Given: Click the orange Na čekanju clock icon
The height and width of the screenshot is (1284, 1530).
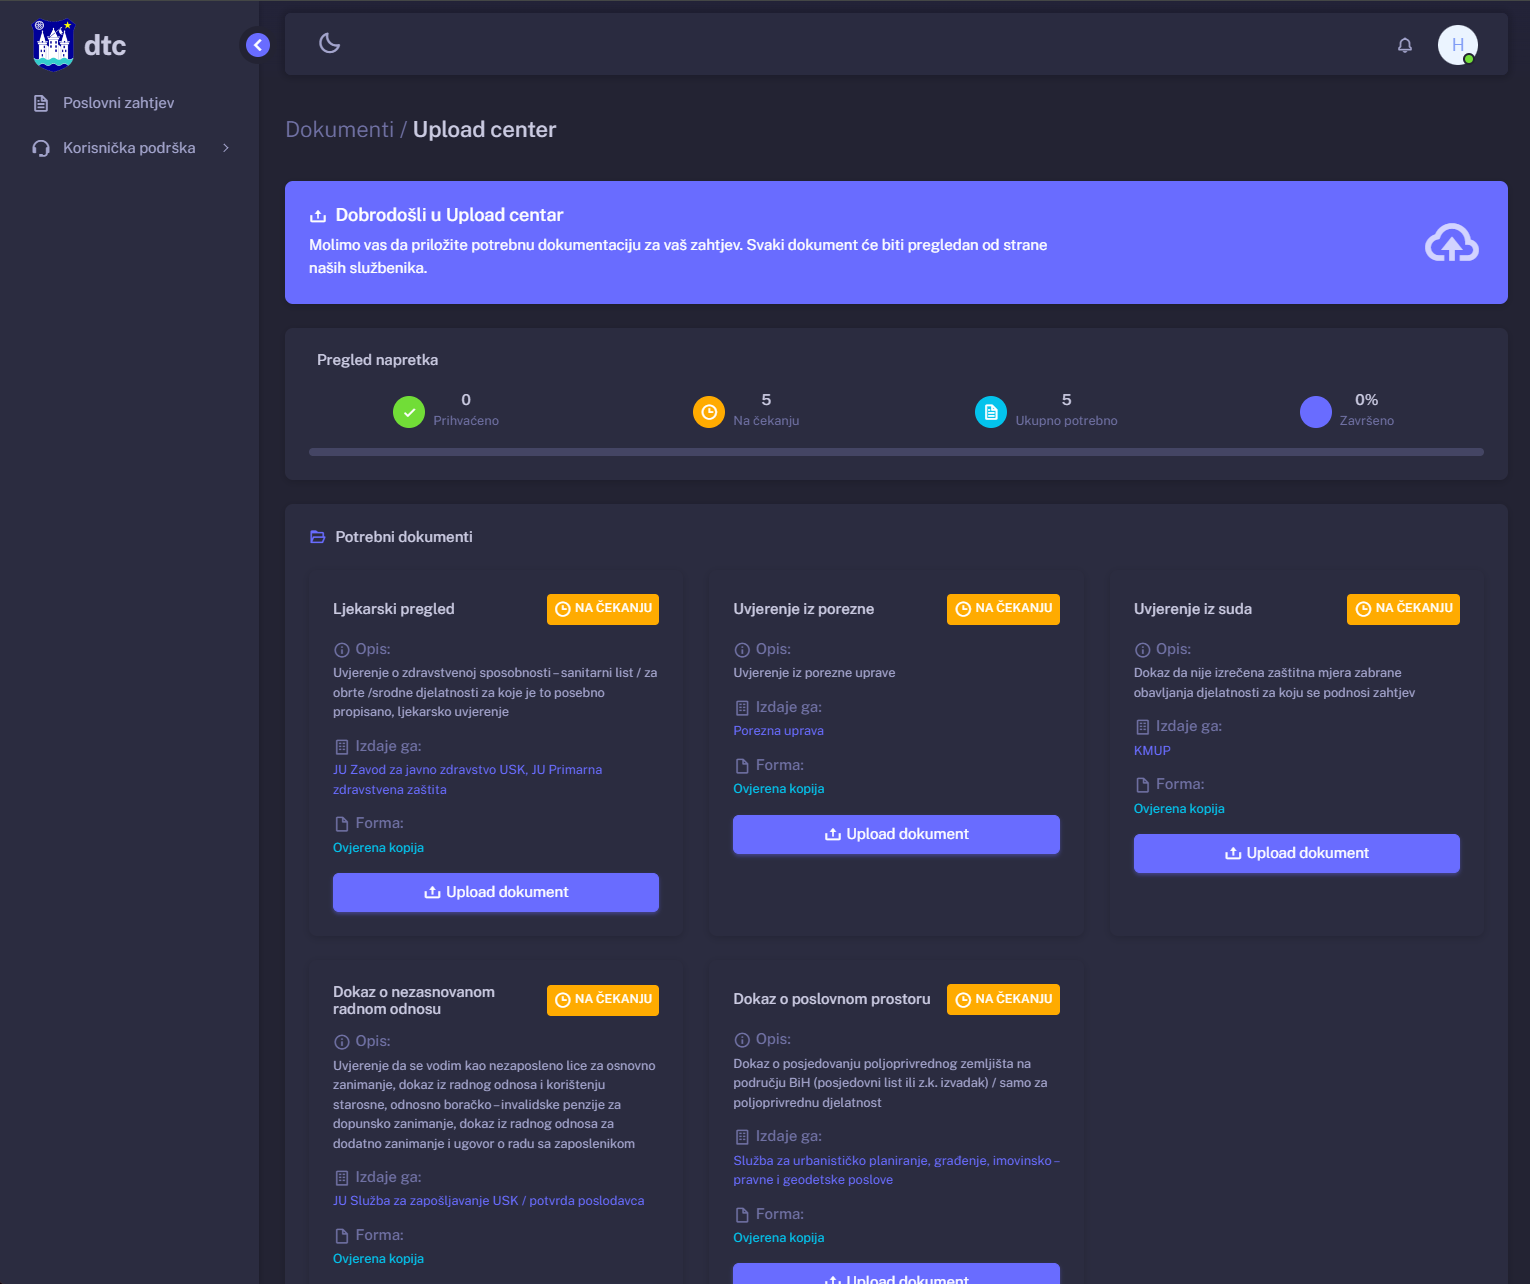Looking at the screenshot, I should point(709,411).
